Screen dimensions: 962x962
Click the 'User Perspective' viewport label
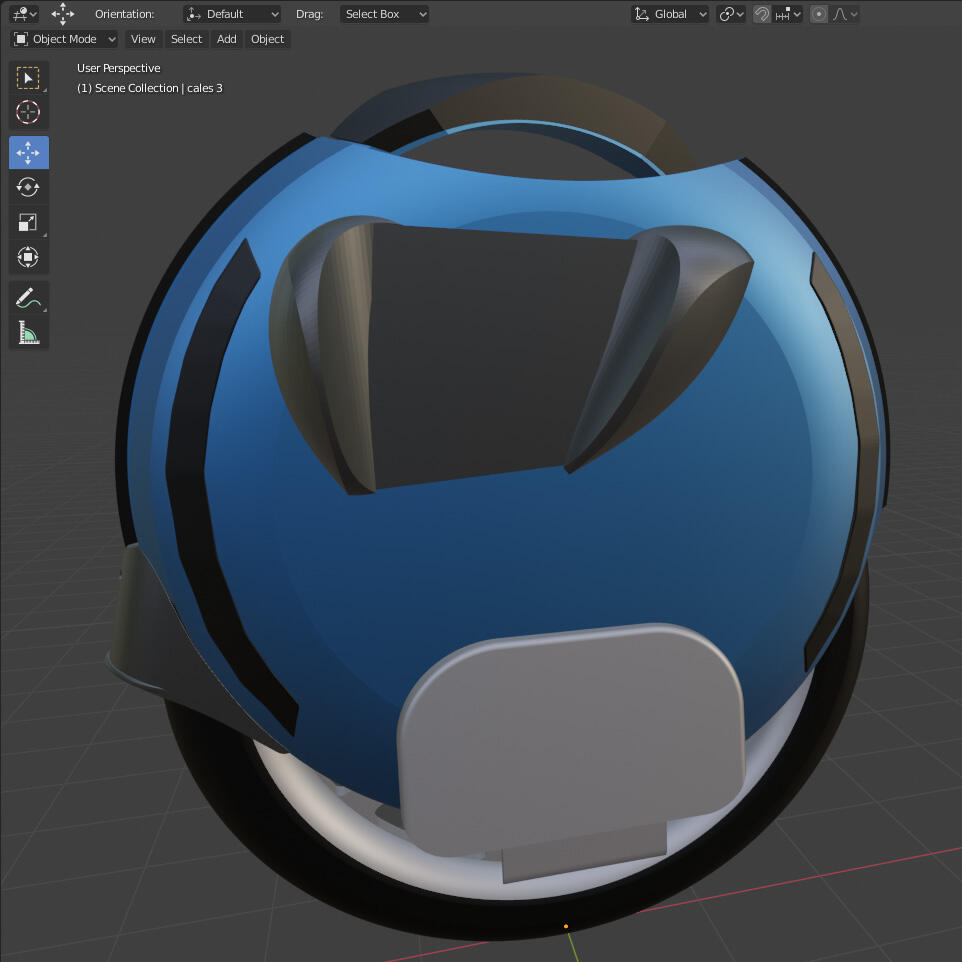click(x=118, y=68)
